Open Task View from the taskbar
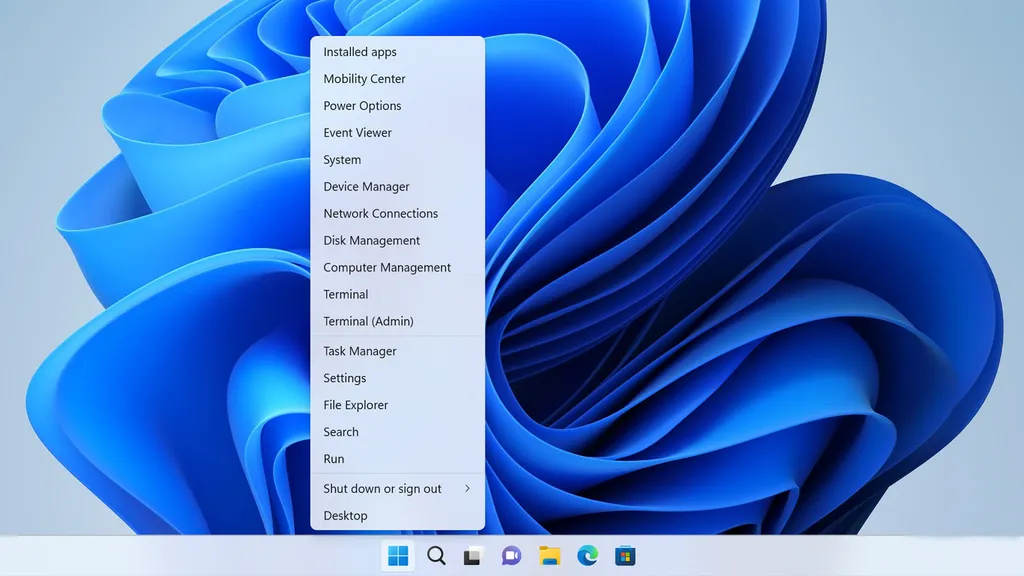The width and height of the screenshot is (1024, 576). tap(473, 556)
